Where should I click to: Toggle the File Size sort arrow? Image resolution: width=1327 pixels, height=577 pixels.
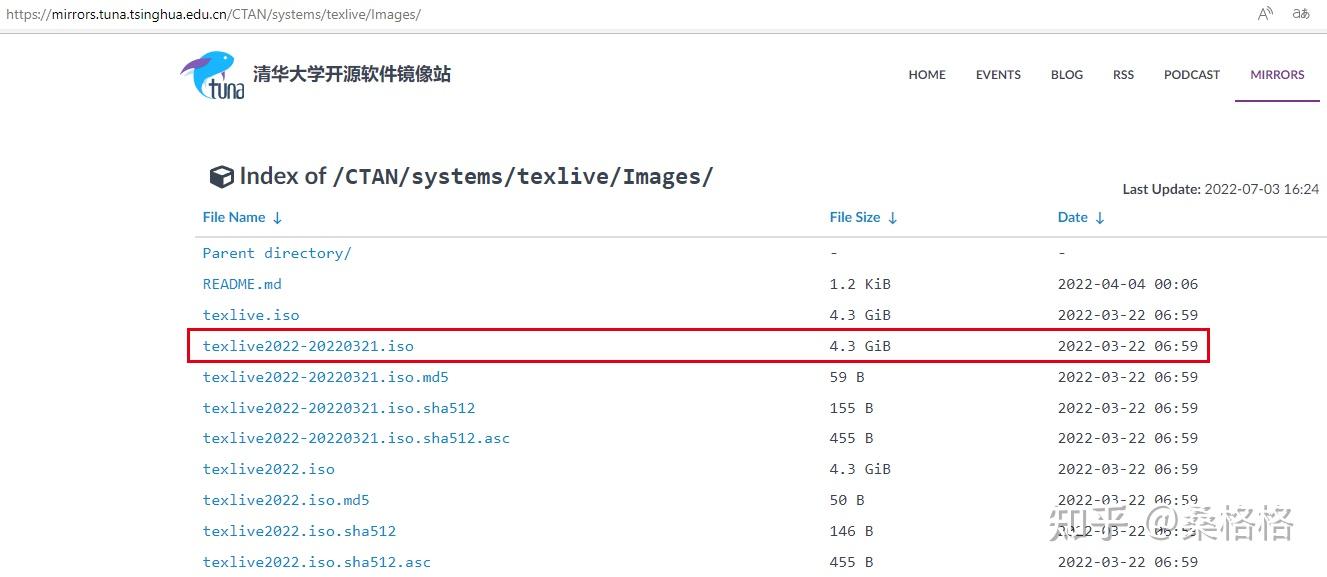click(x=891, y=218)
